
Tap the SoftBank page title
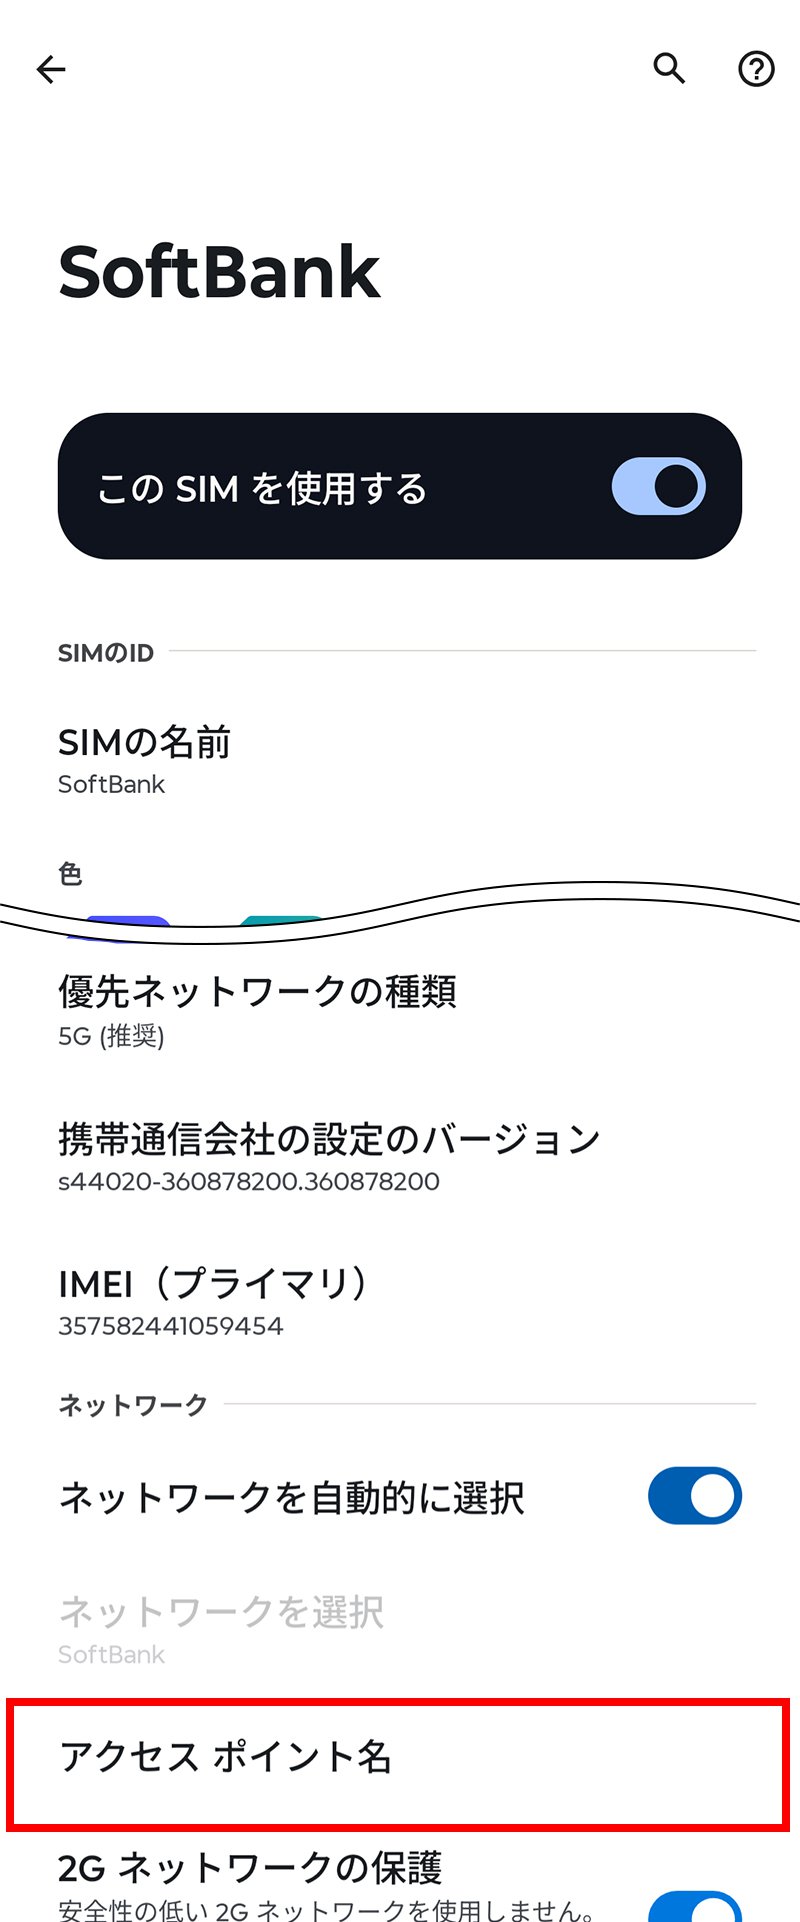click(x=219, y=272)
